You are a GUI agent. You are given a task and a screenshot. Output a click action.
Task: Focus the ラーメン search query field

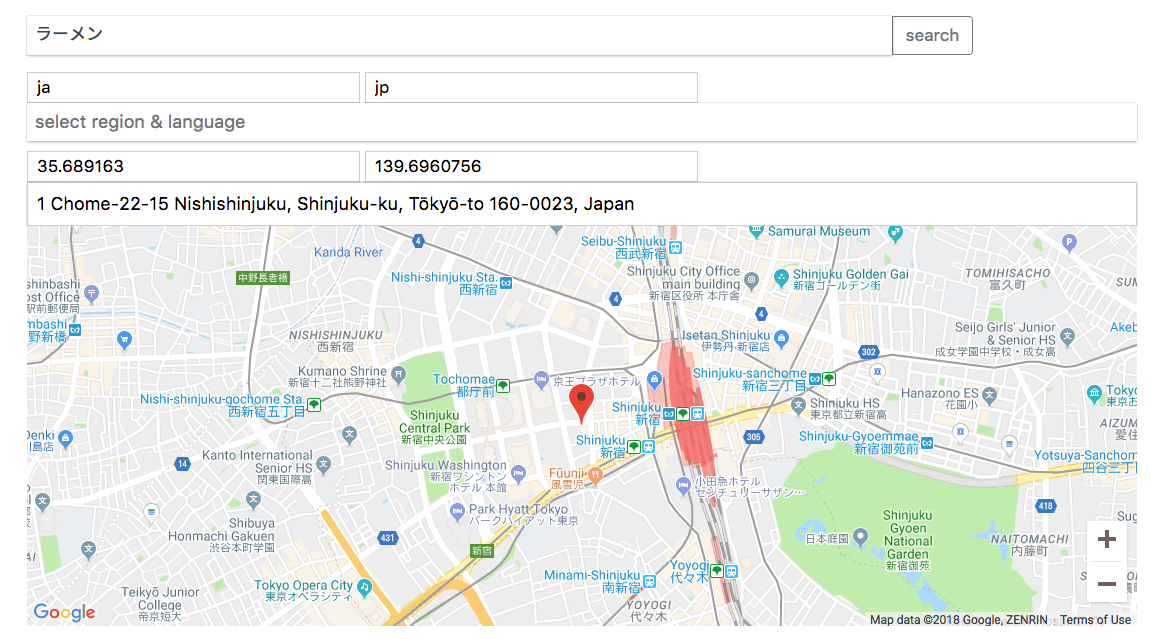[459, 35]
